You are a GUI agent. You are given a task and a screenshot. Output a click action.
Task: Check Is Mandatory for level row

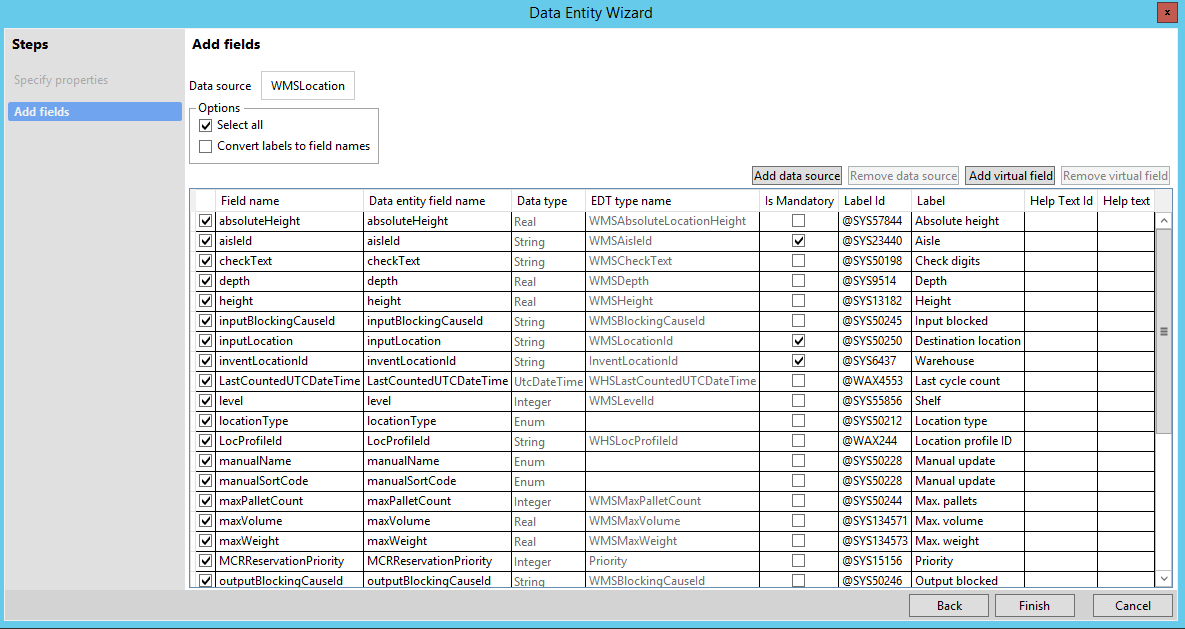(798, 401)
